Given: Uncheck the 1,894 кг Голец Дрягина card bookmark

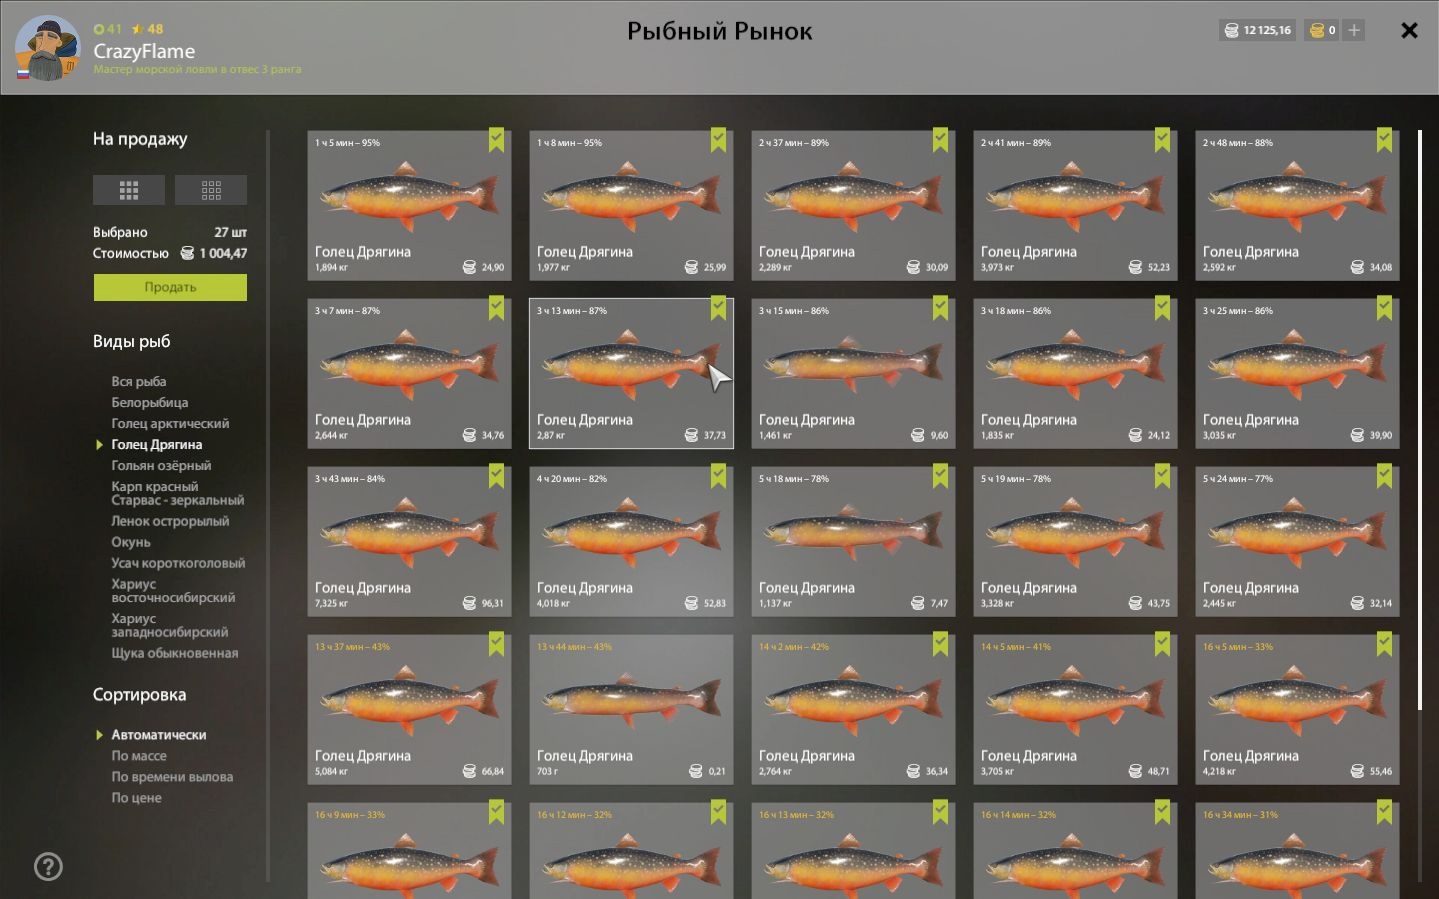Looking at the screenshot, I should (496, 140).
